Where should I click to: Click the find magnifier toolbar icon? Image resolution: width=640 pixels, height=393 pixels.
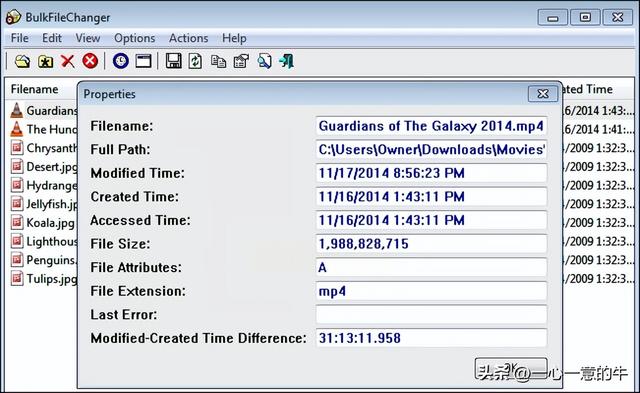point(264,61)
